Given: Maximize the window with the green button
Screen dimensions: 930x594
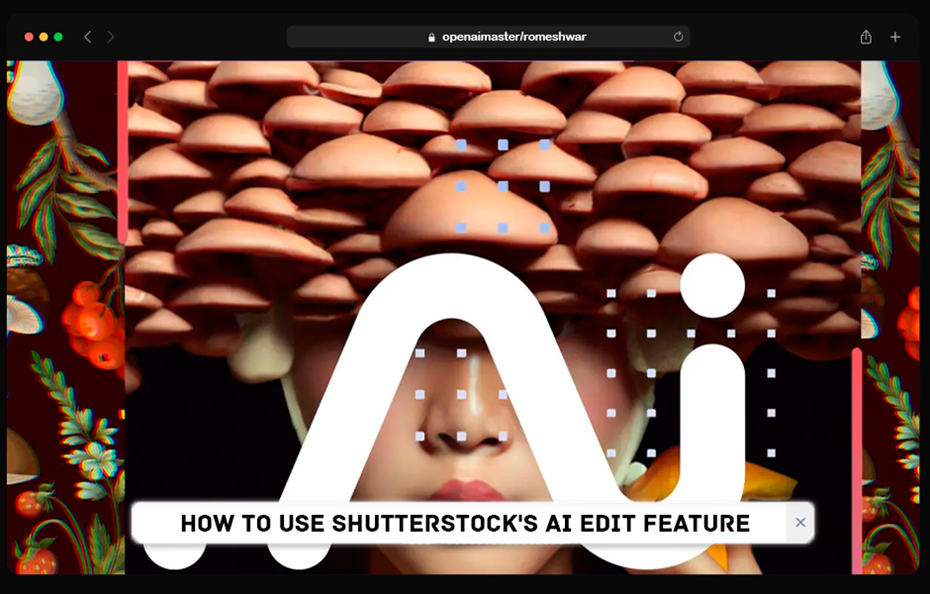Looking at the screenshot, I should coord(58,37).
